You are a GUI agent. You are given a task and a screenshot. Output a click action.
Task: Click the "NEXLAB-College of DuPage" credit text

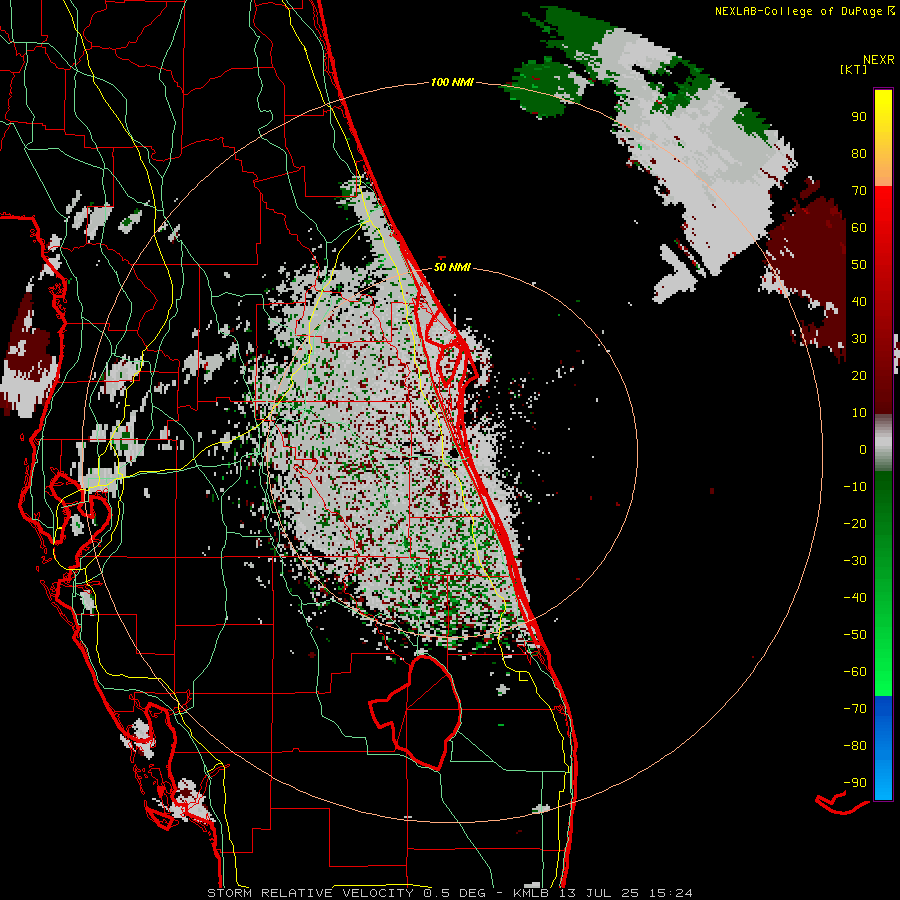coord(798,11)
